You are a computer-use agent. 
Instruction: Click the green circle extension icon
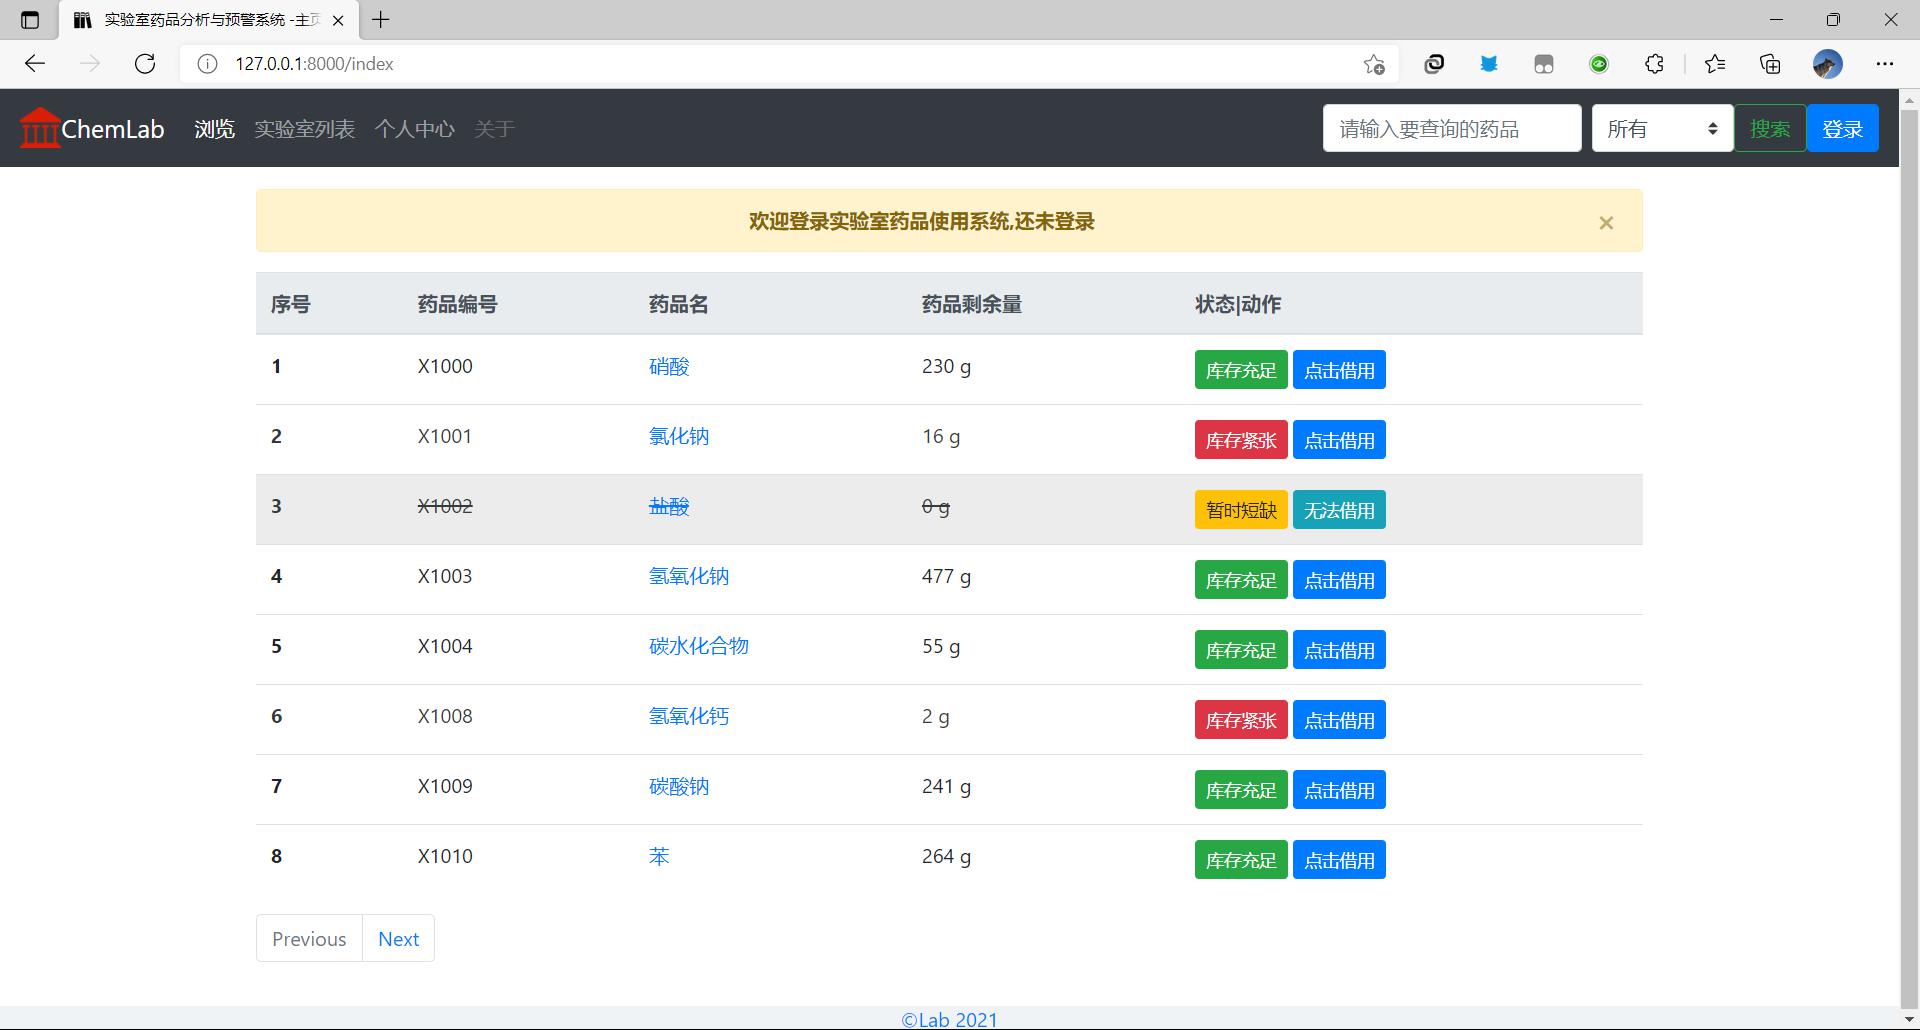point(1599,64)
